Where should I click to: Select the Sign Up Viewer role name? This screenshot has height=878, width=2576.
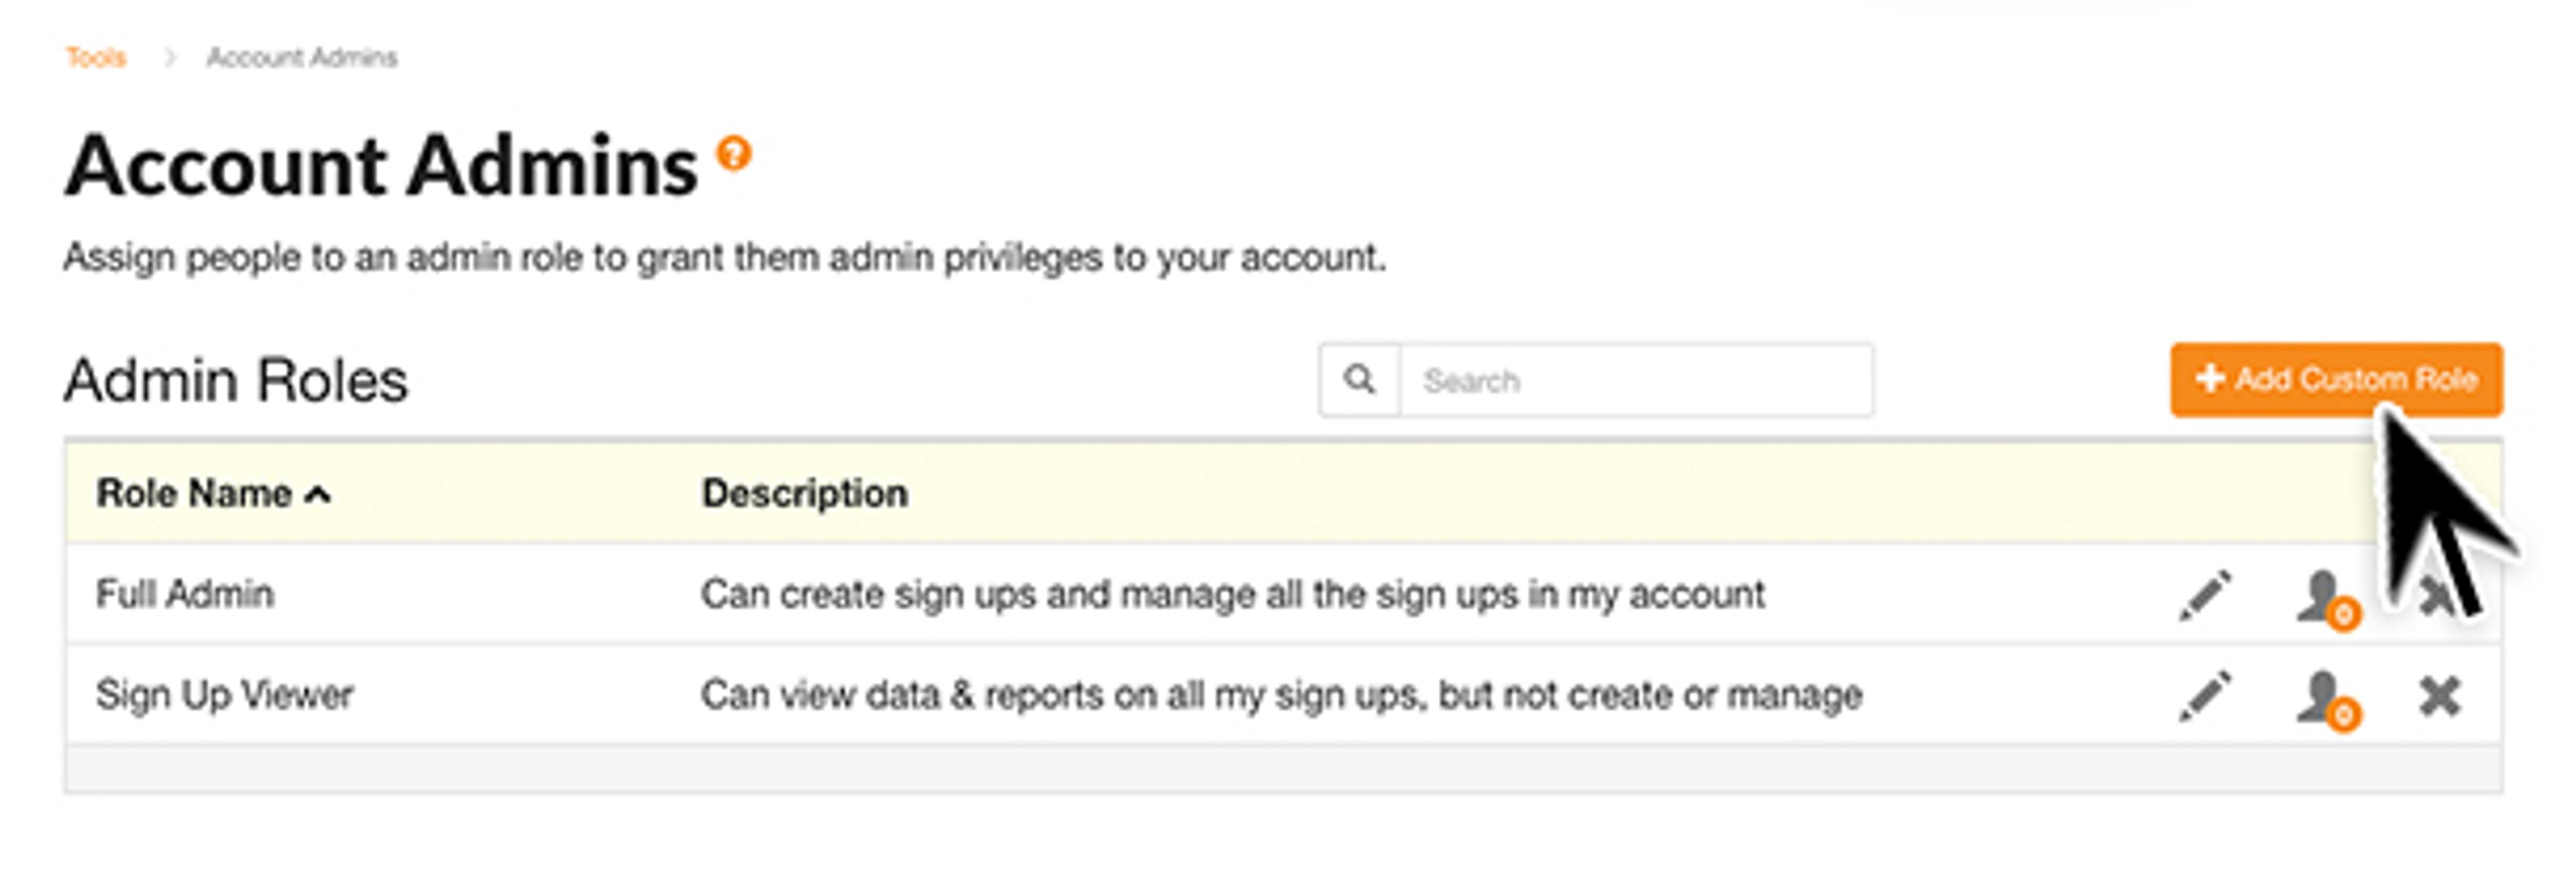pos(225,694)
